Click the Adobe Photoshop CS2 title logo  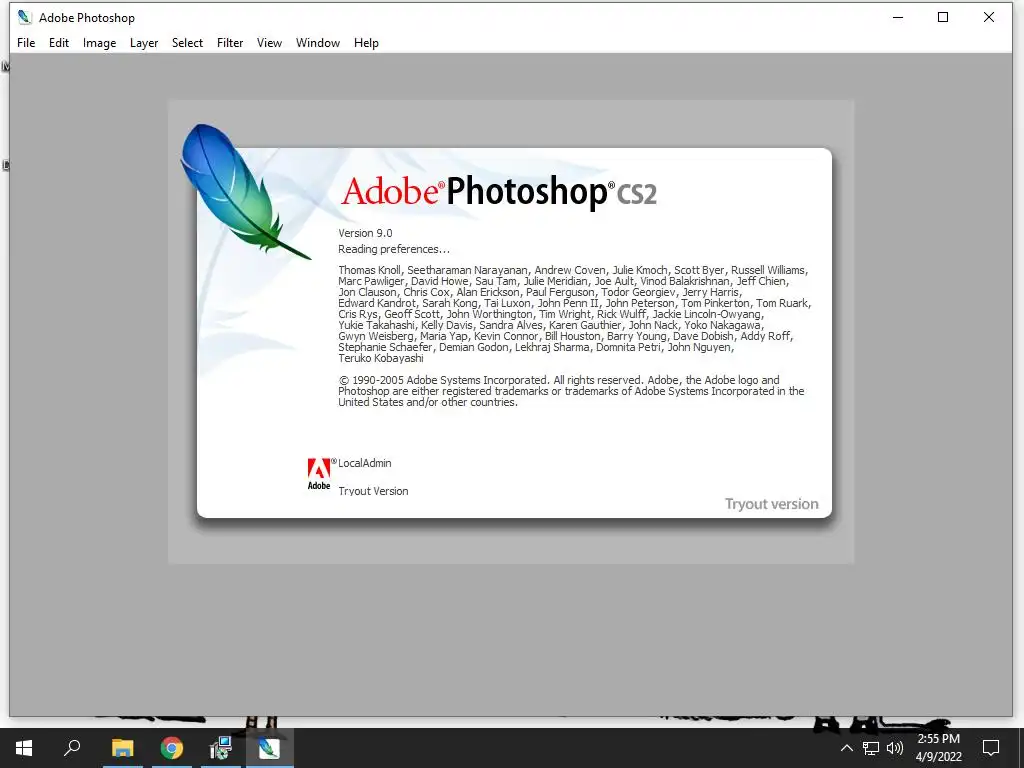[x=498, y=192]
